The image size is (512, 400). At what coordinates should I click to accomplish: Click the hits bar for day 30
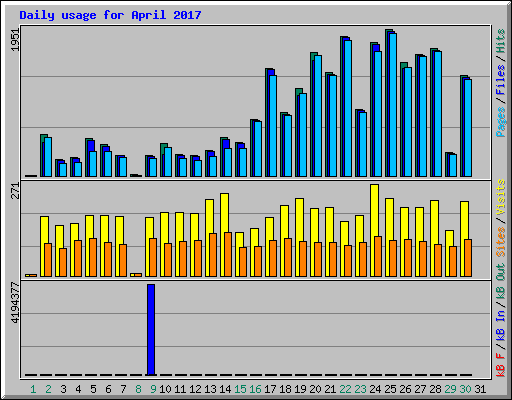(462, 126)
